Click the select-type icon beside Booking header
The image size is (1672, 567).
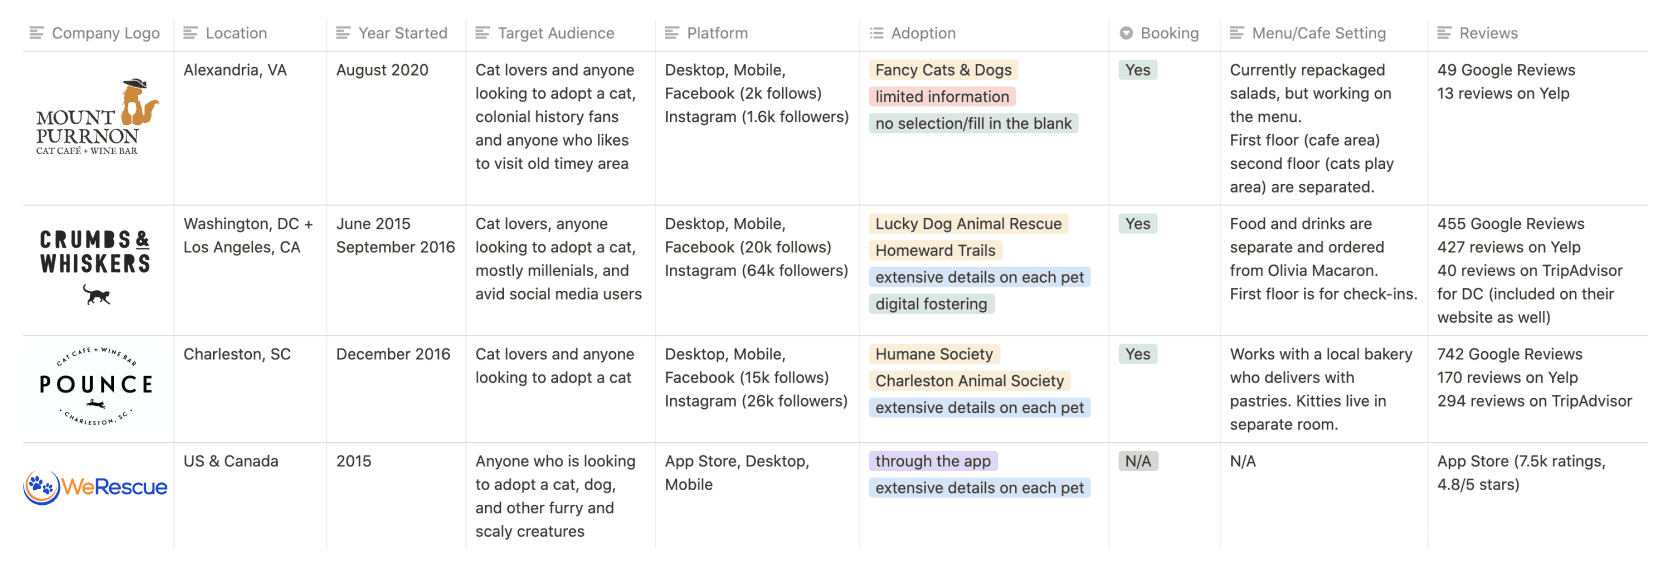[1126, 33]
